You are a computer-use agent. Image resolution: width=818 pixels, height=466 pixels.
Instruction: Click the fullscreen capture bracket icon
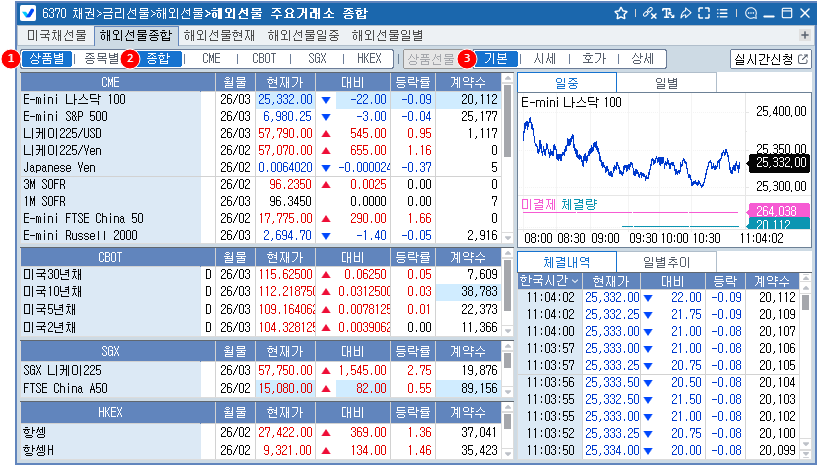tap(704, 14)
